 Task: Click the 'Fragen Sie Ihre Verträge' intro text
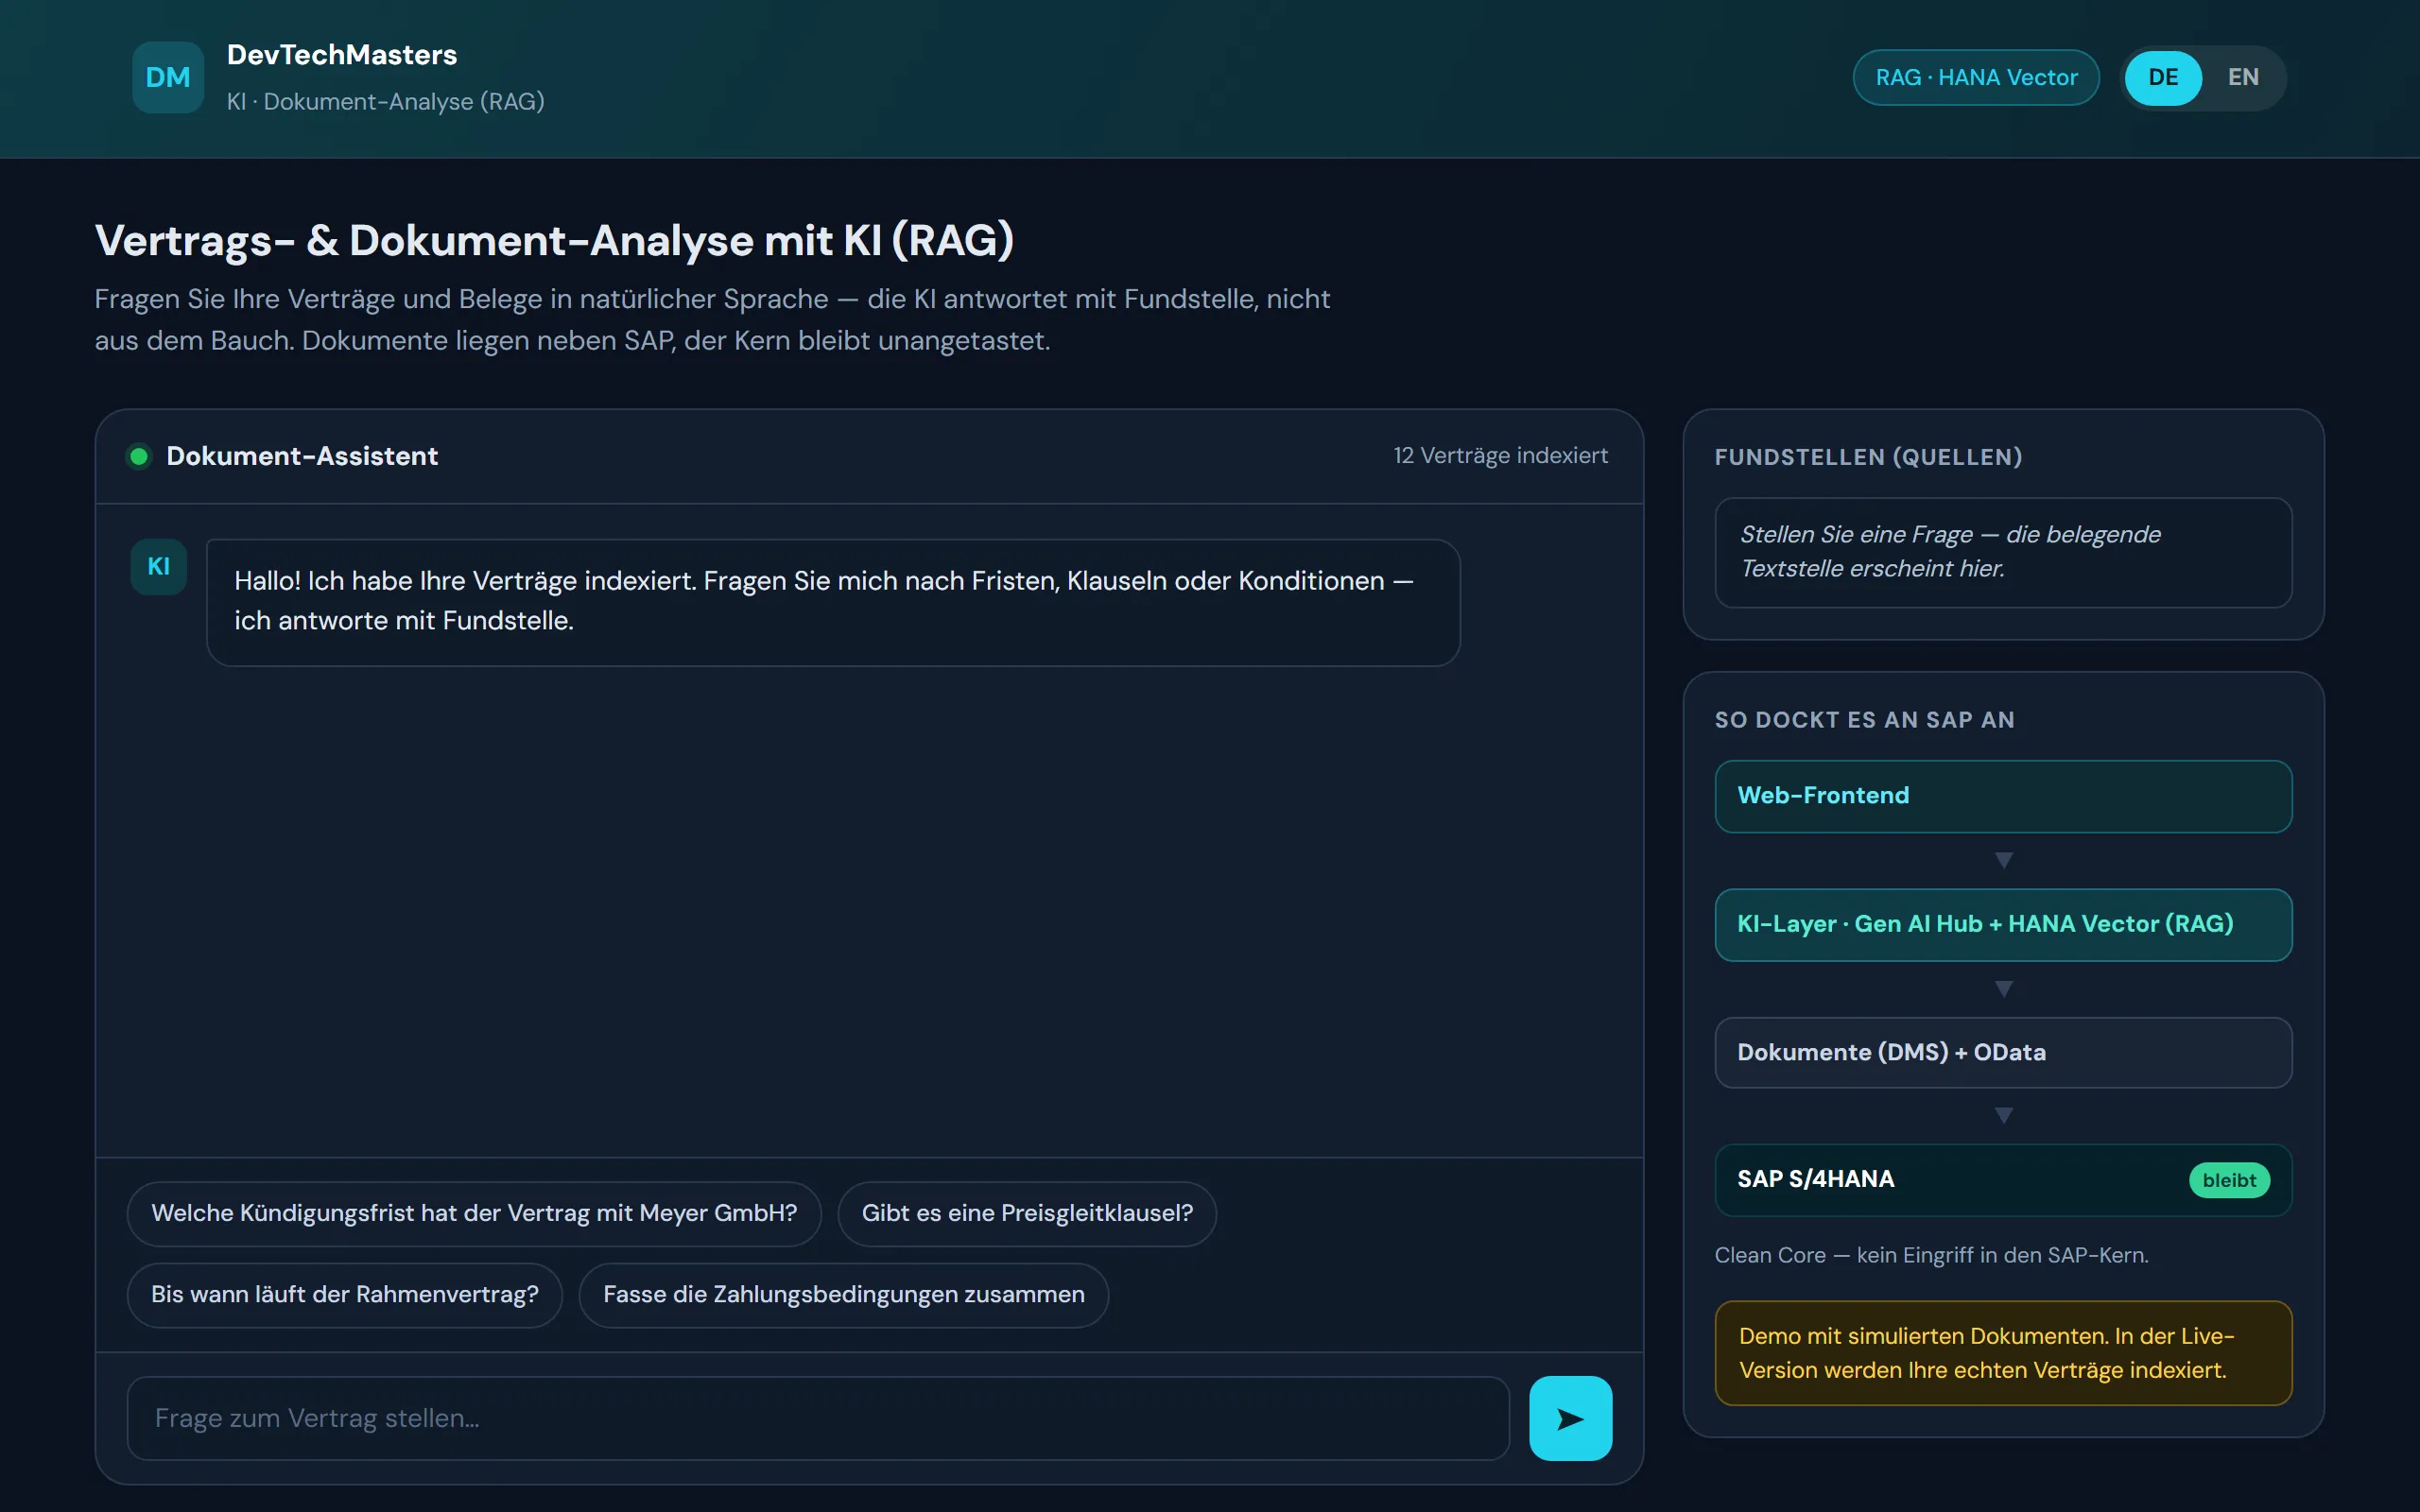point(712,320)
